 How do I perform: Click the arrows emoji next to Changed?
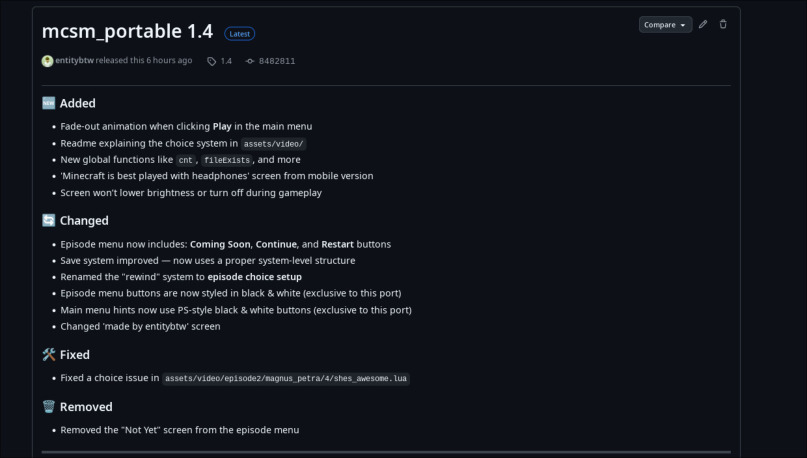(49, 220)
